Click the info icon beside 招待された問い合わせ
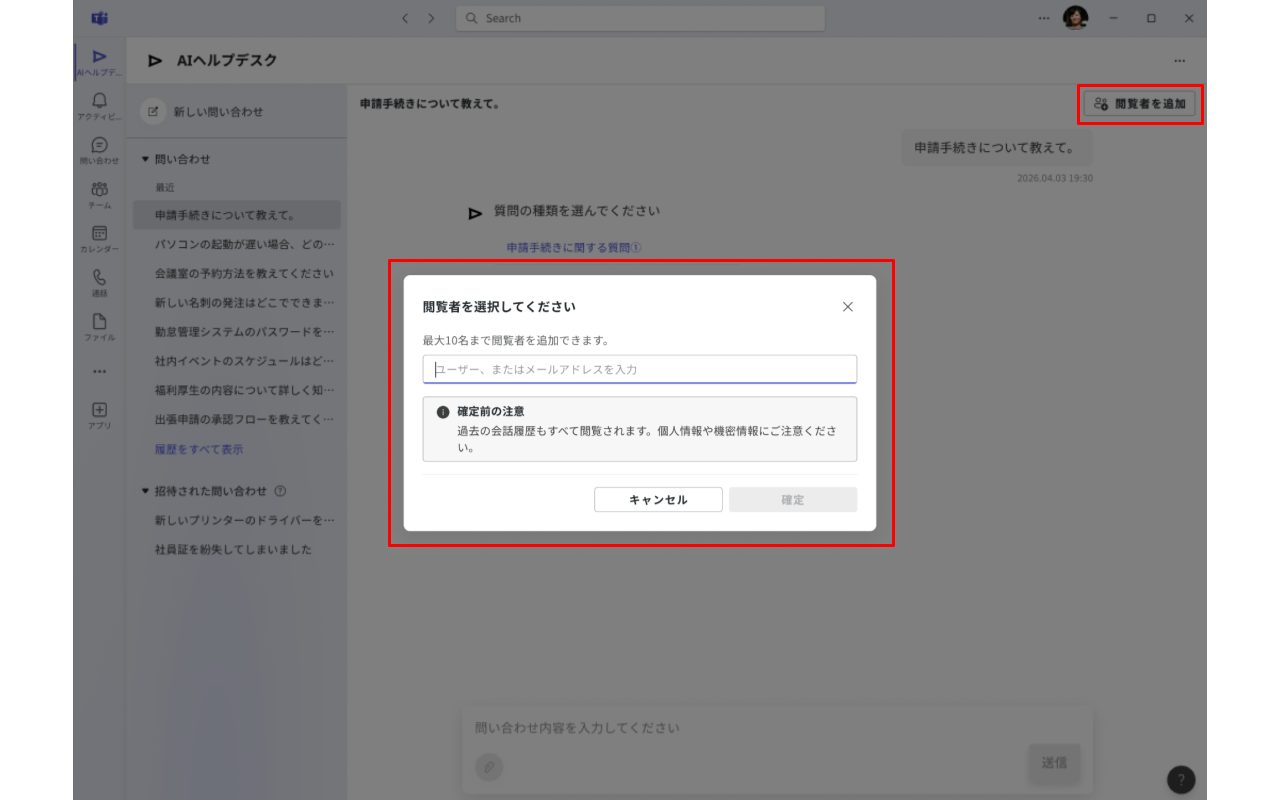The width and height of the screenshot is (1280, 800). (280, 491)
